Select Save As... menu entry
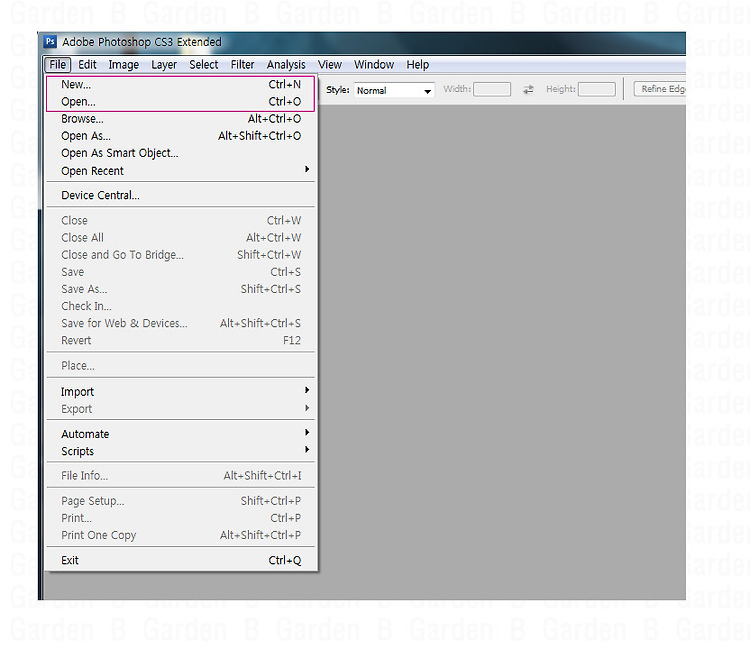Image resolution: width=750 pixels, height=649 pixels. [x=181, y=289]
